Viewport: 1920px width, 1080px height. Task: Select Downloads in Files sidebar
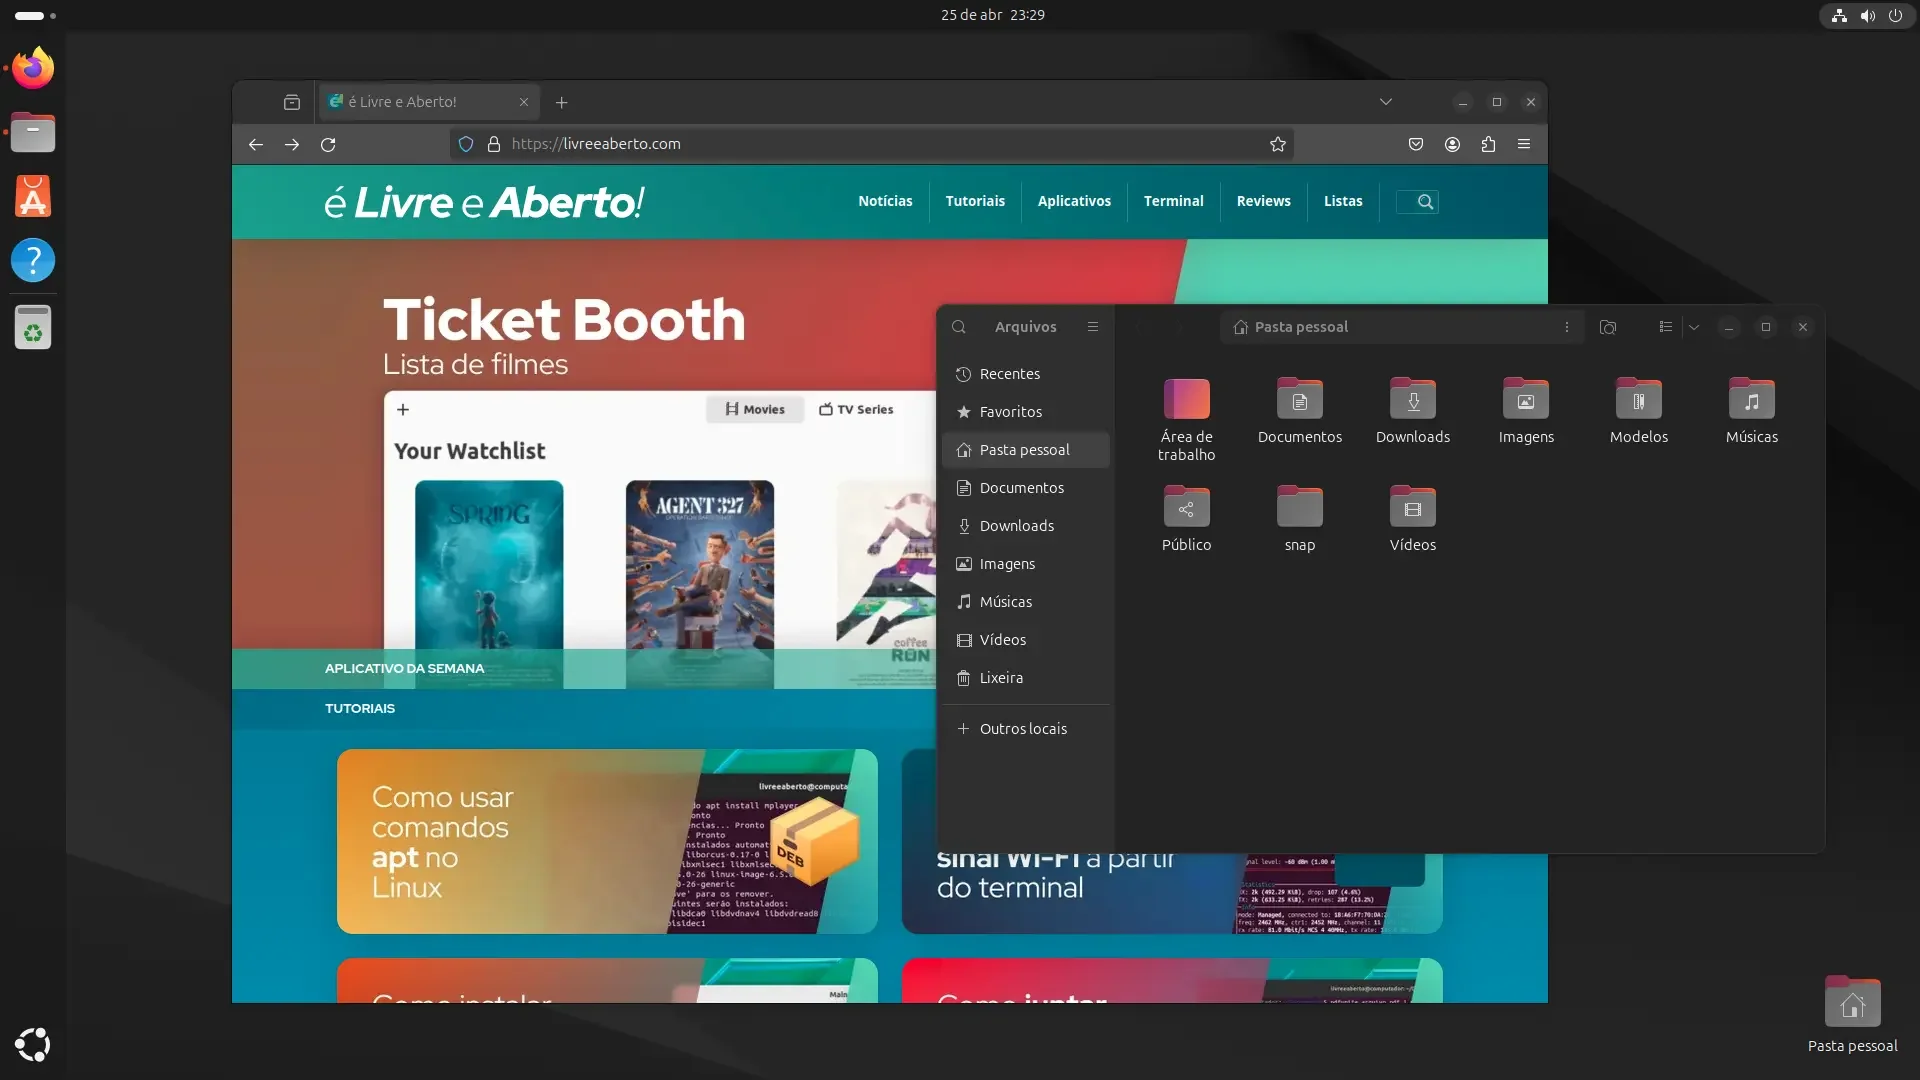coord(1026,526)
